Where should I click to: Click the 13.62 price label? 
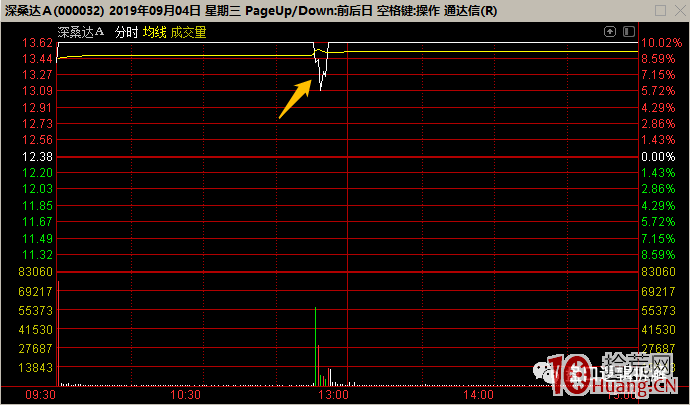[x=37, y=43]
